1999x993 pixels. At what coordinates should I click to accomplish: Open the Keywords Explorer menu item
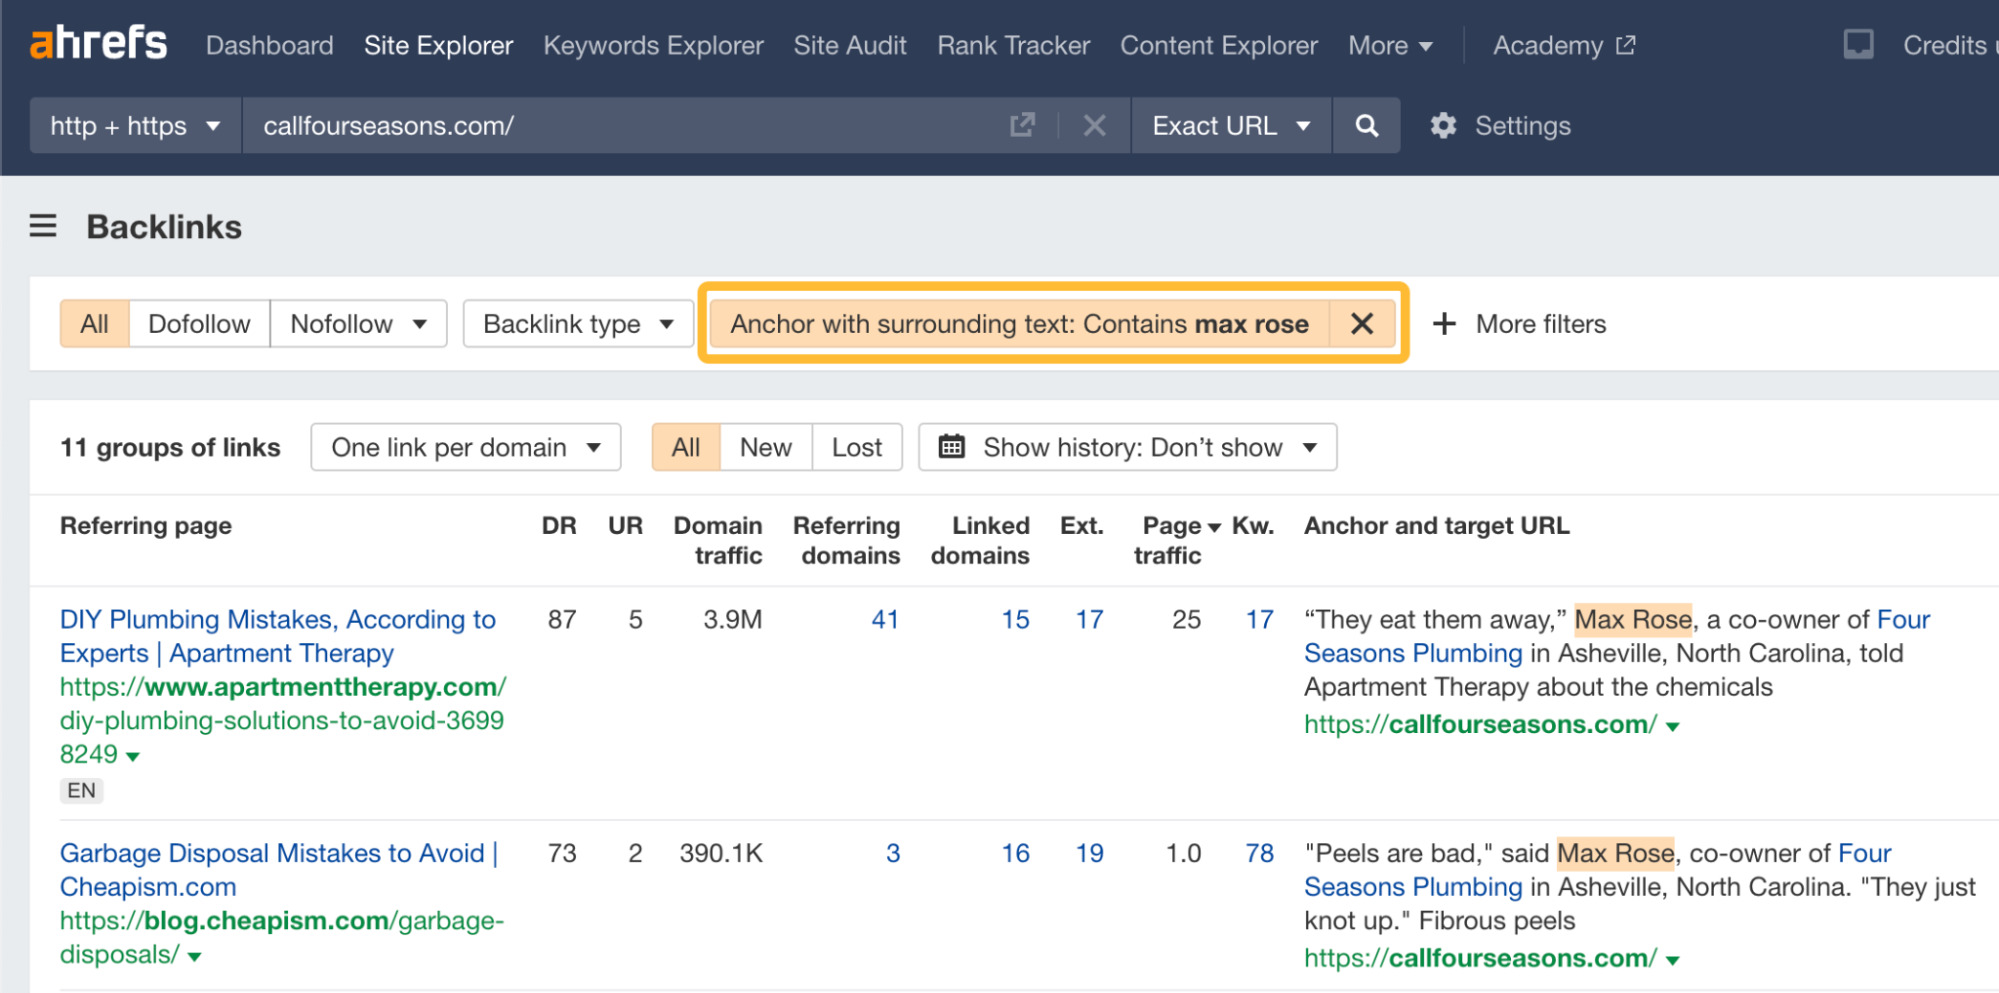[653, 45]
